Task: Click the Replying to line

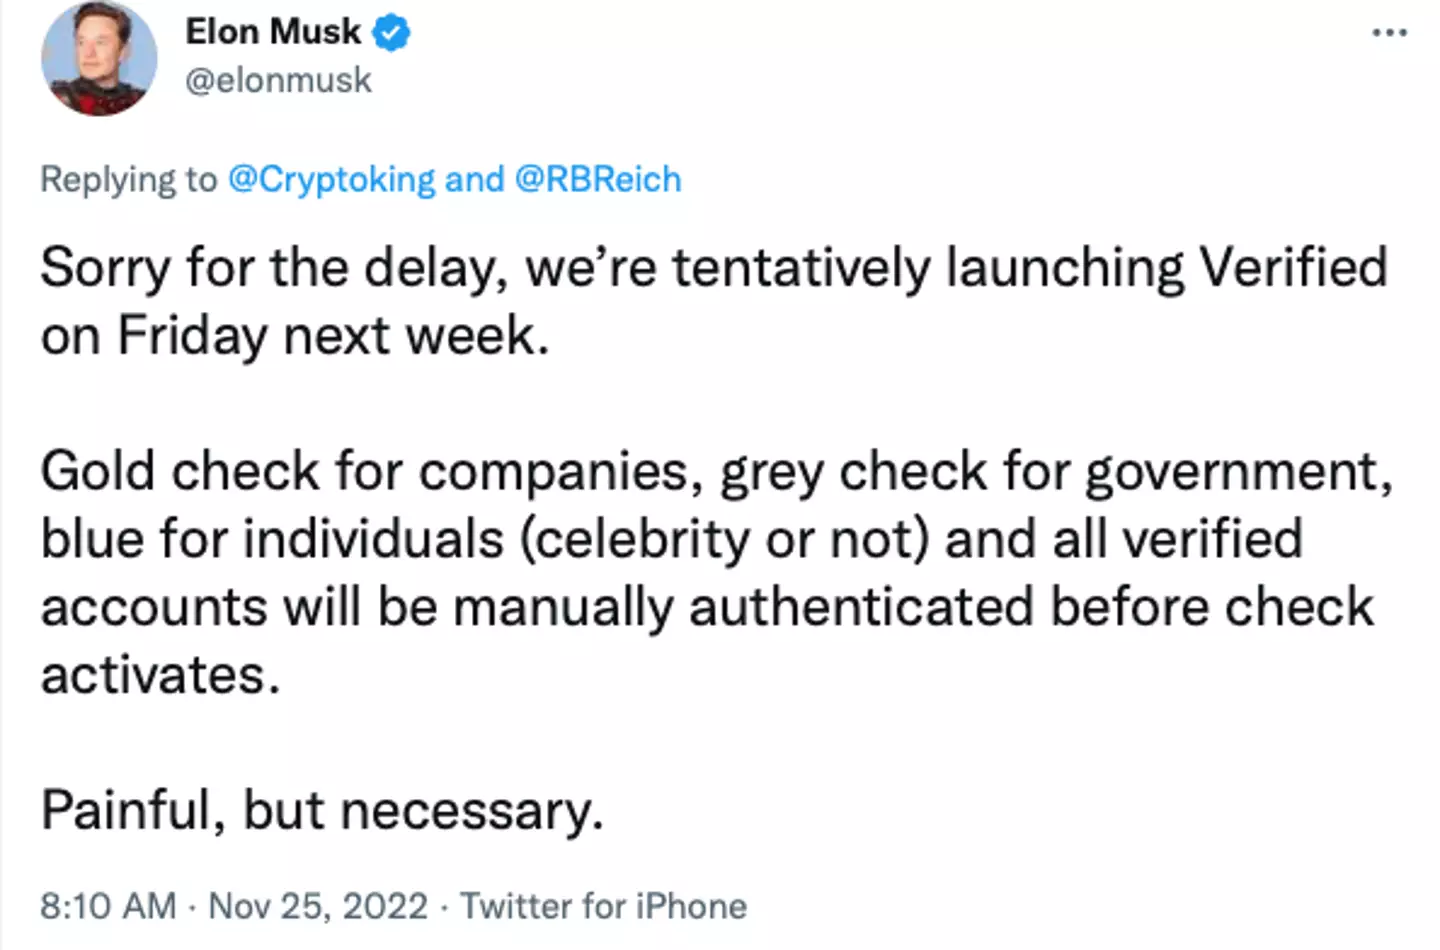Action: tap(128, 179)
